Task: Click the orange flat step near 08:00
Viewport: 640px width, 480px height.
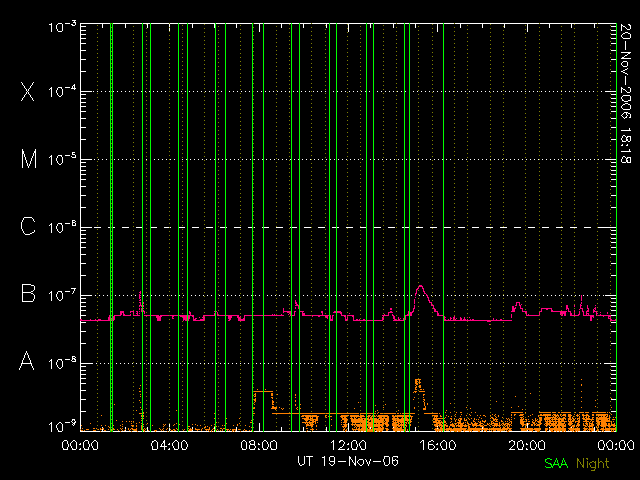Action: pos(263,391)
